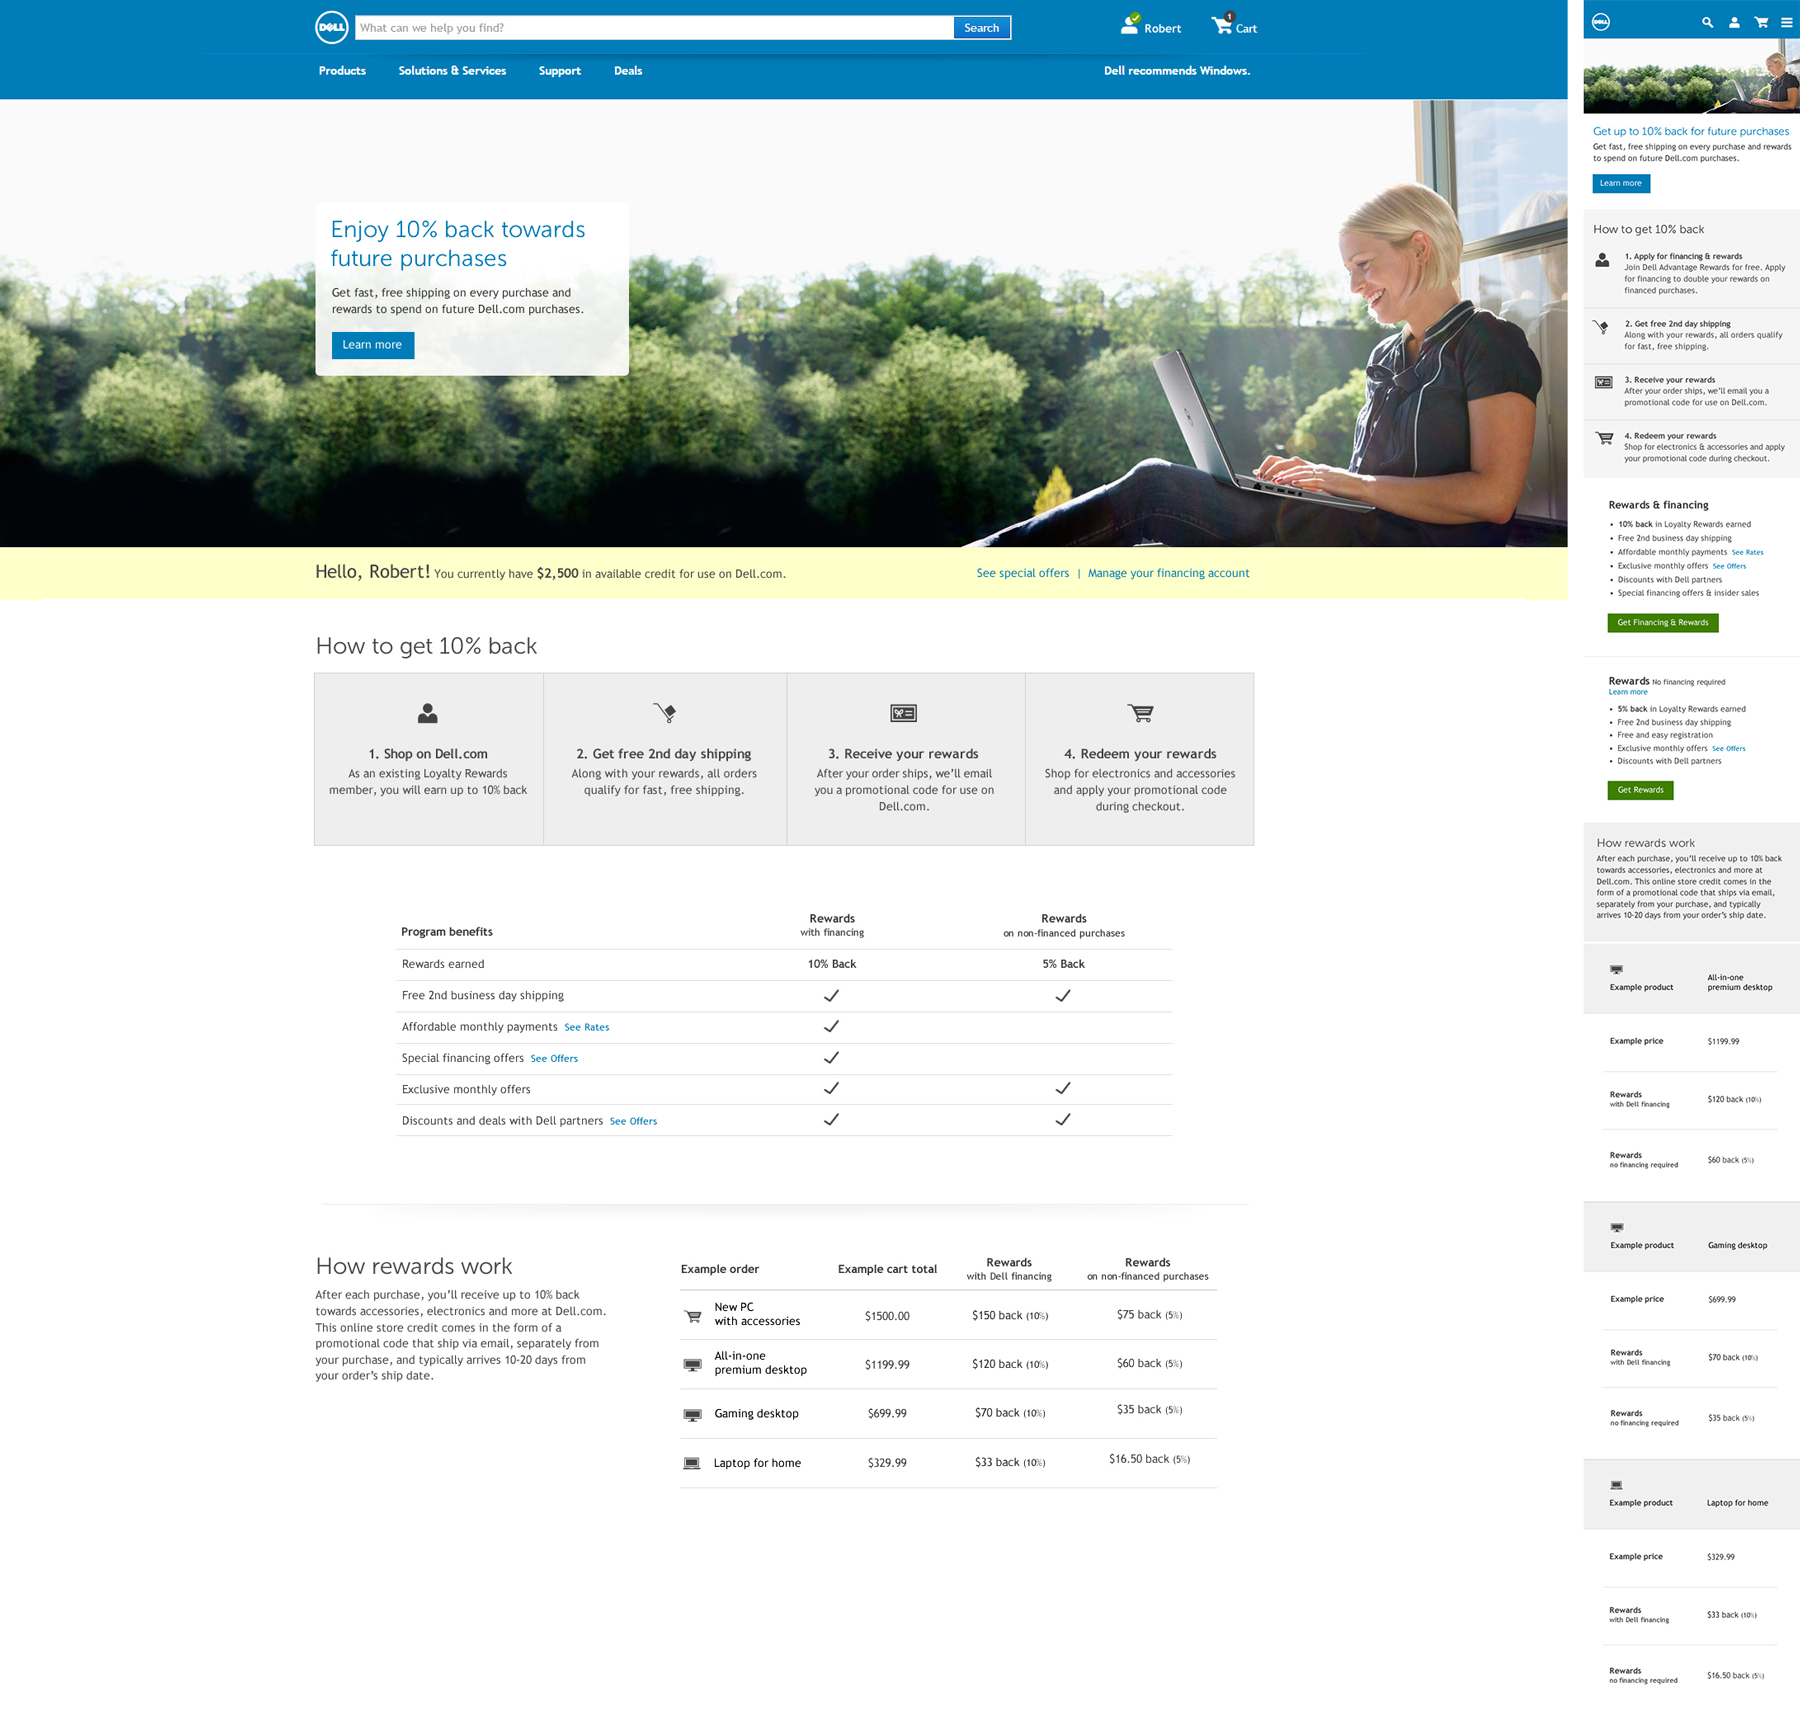Click Dell recommends Windows text
1800x1732 pixels.
[x=1177, y=71]
